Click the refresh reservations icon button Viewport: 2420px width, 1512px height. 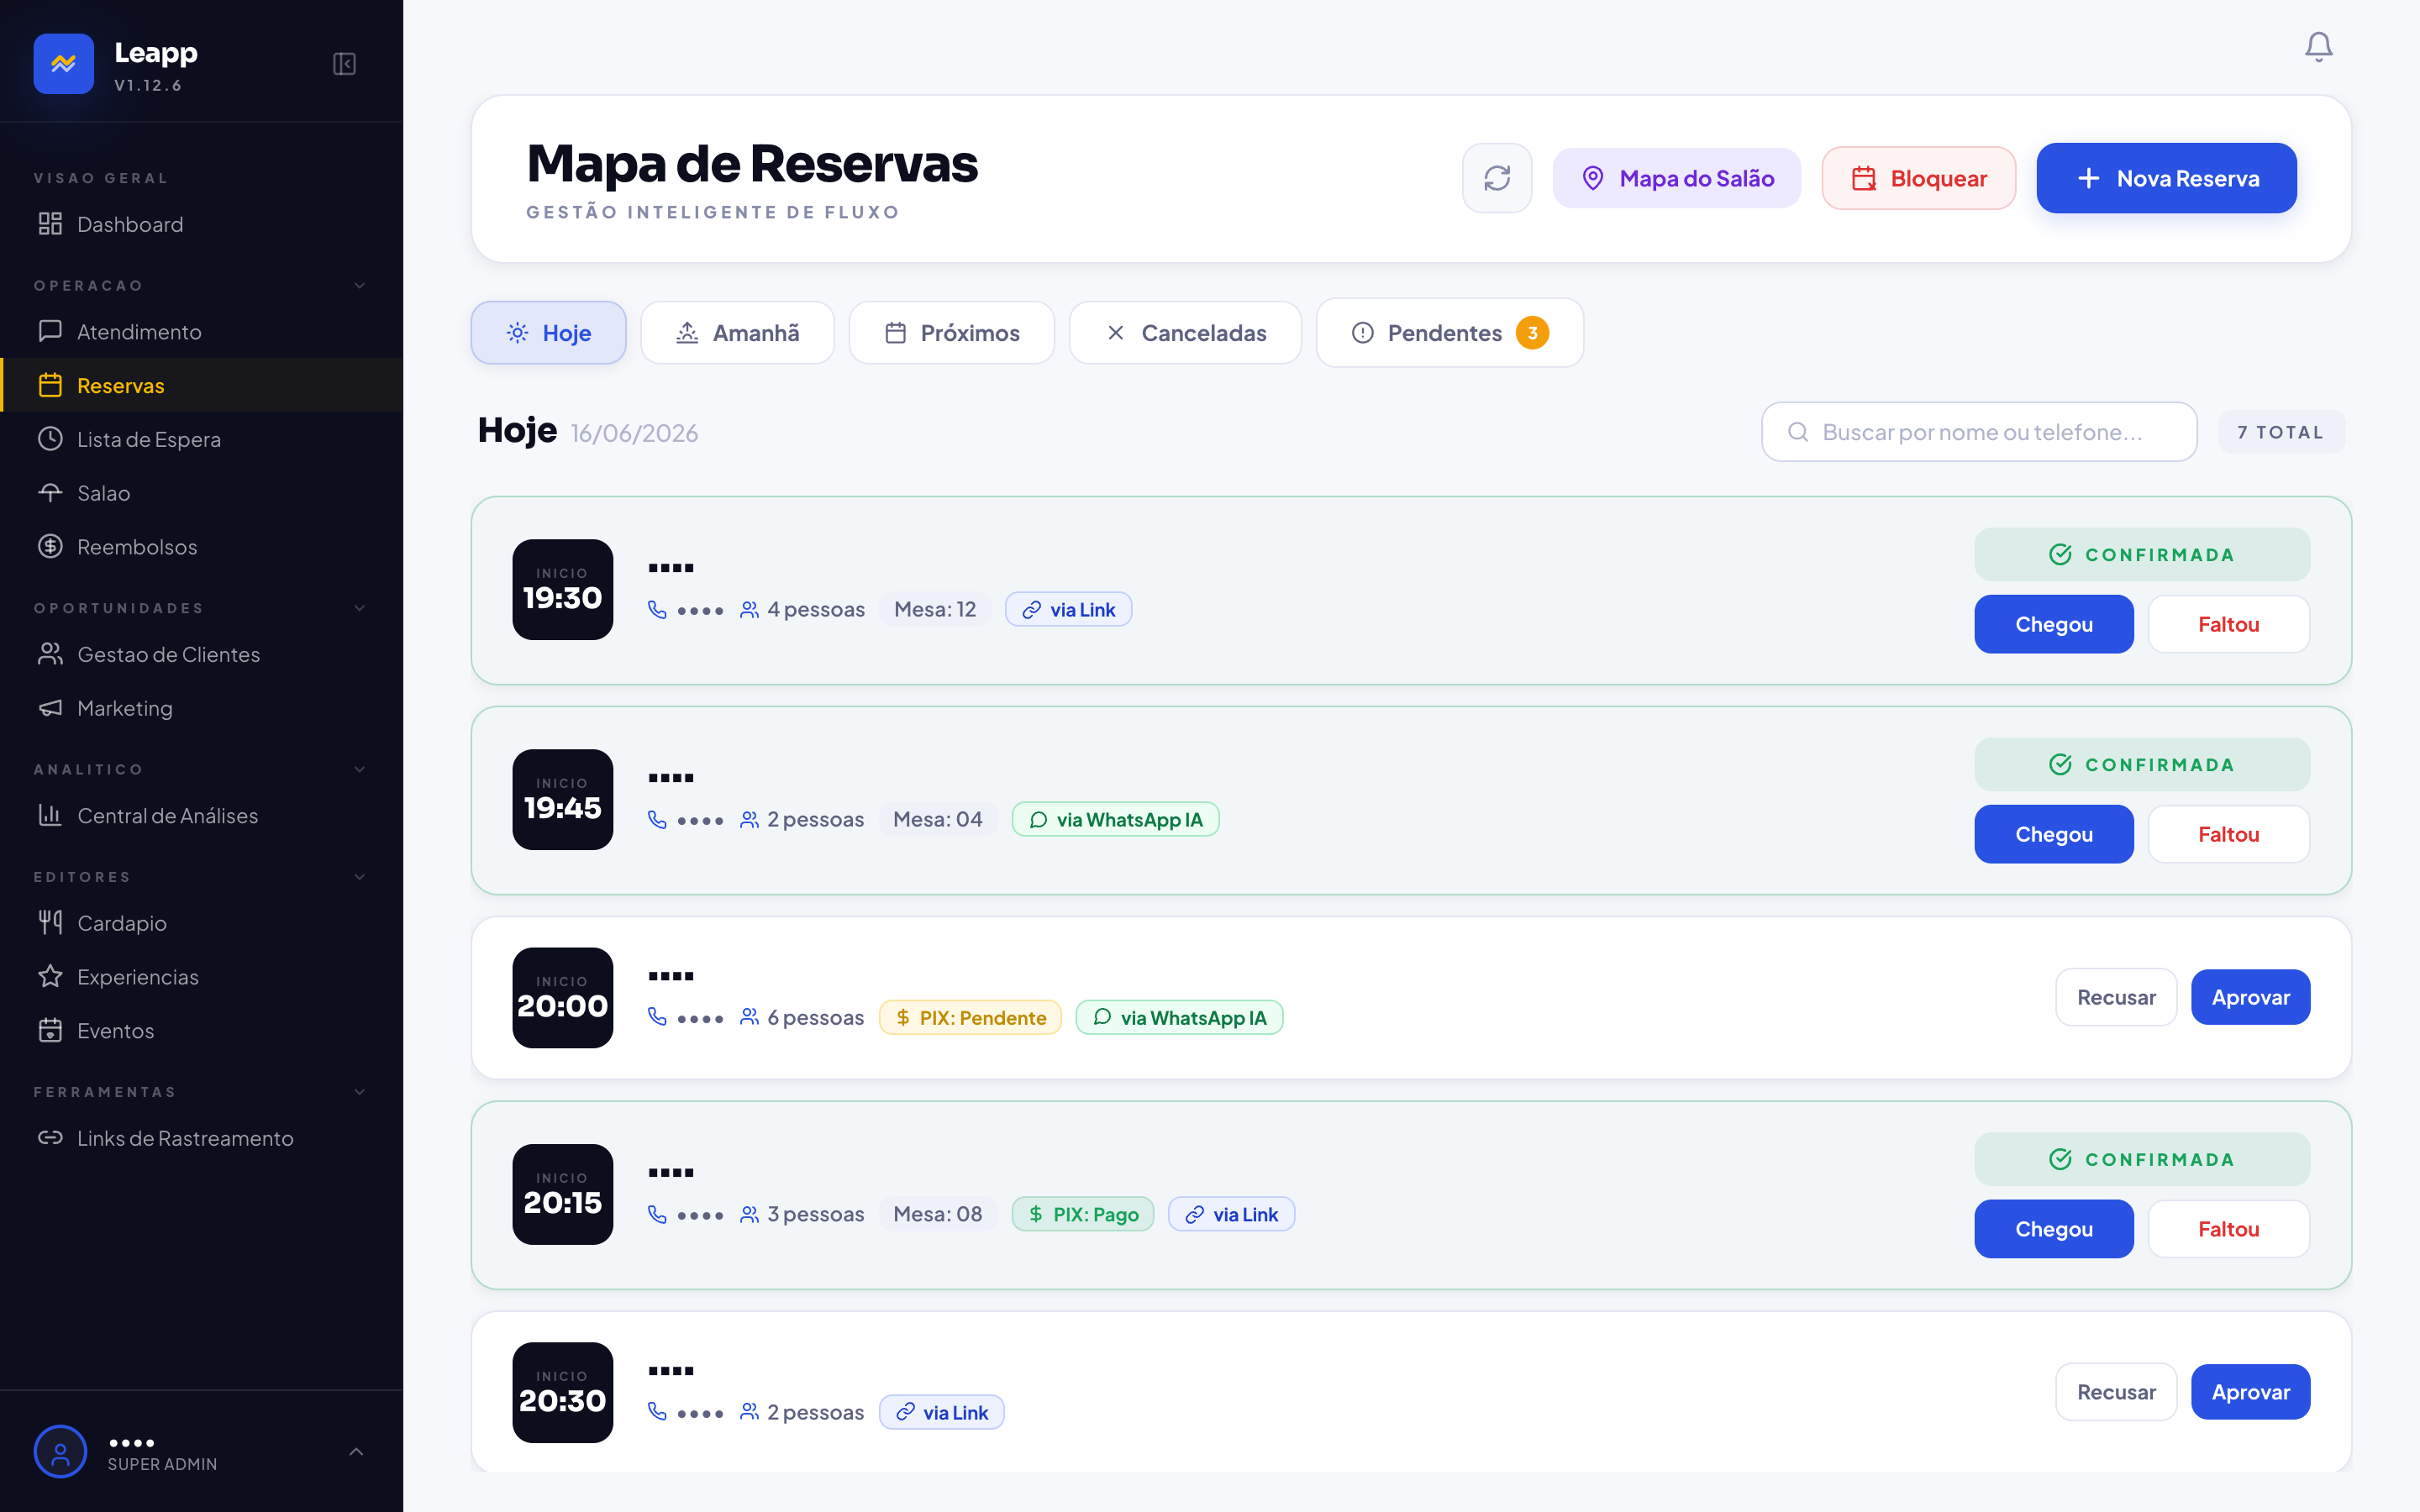(x=1497, y=178)
